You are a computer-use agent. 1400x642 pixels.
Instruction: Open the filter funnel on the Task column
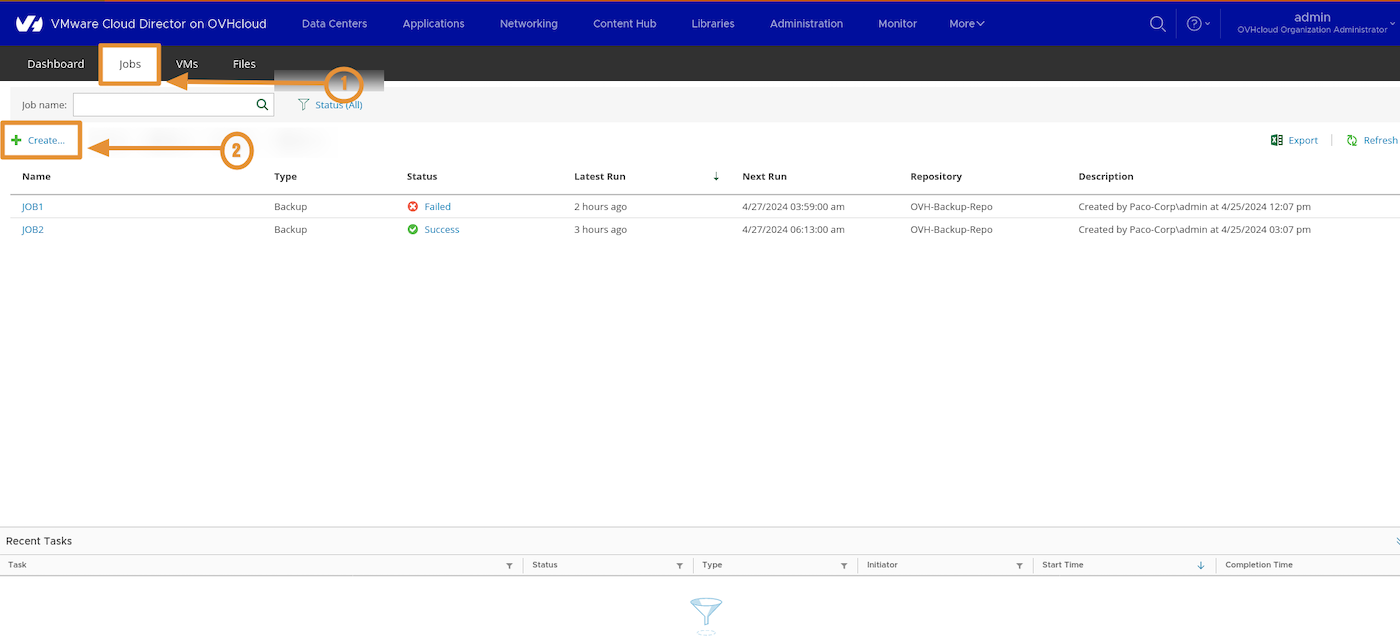[508, 565]
